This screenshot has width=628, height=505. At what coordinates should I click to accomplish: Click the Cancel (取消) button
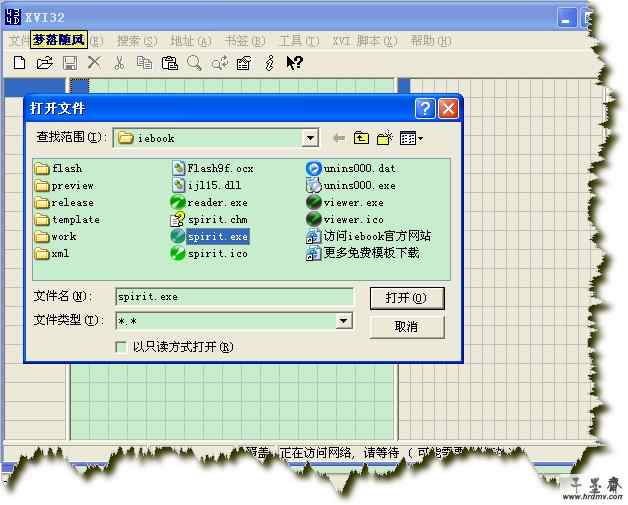(407, 327)
